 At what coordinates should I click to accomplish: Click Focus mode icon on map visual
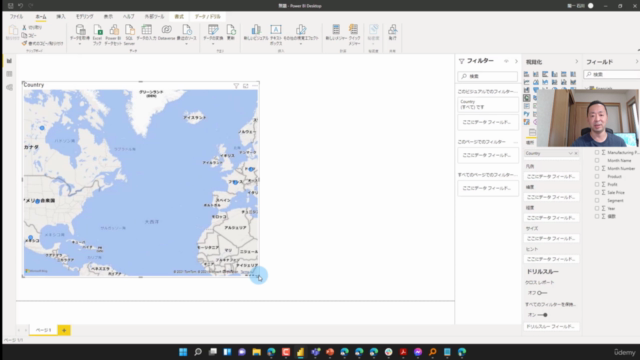(246, 85)
